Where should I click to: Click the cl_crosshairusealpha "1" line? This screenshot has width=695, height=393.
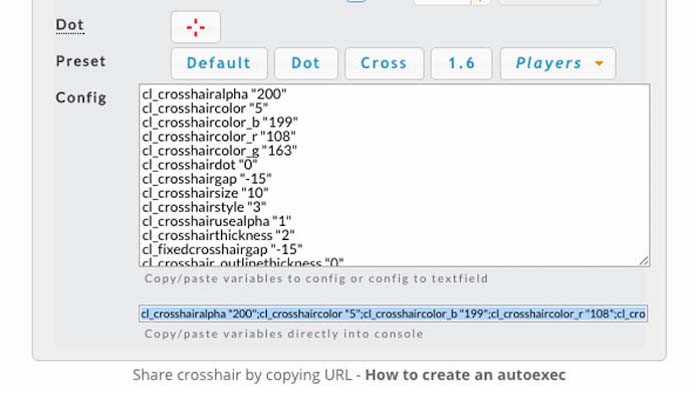217,221
